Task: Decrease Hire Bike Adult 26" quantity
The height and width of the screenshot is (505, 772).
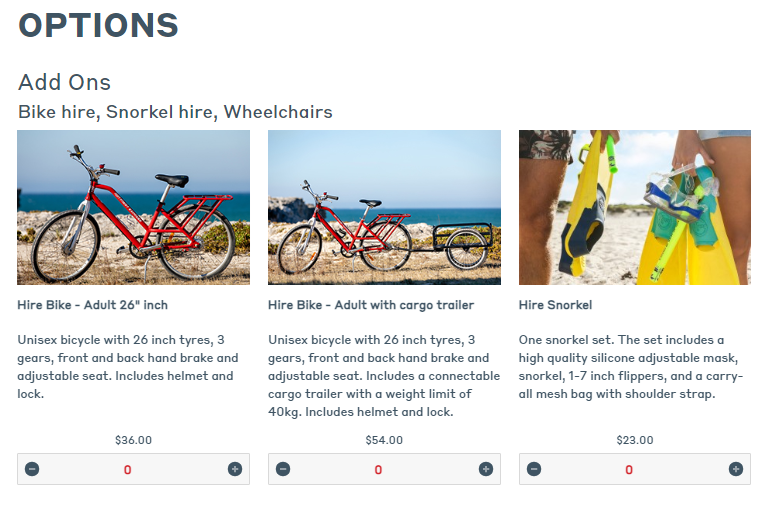Action: click(x=32, y=469)
